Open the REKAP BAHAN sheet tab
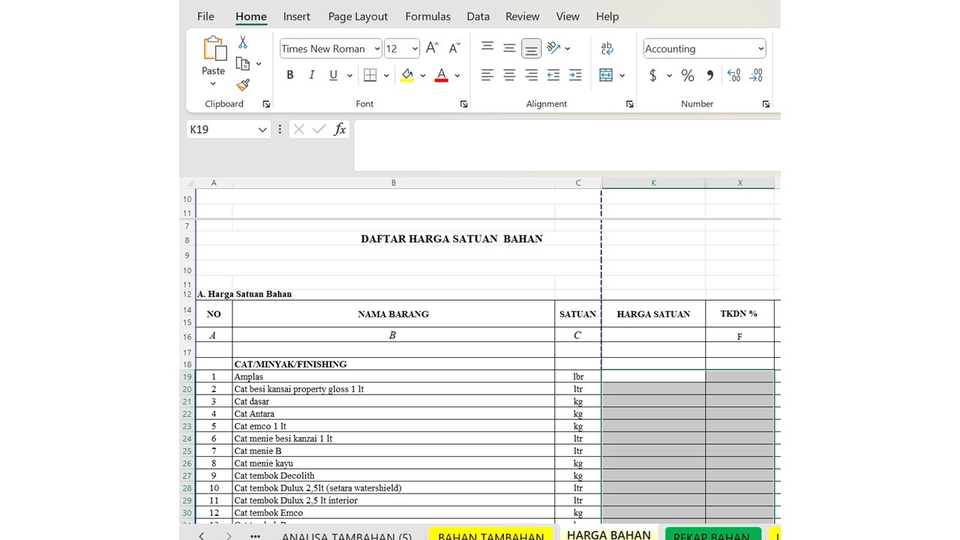960x540 pixels. coord(711,534)
